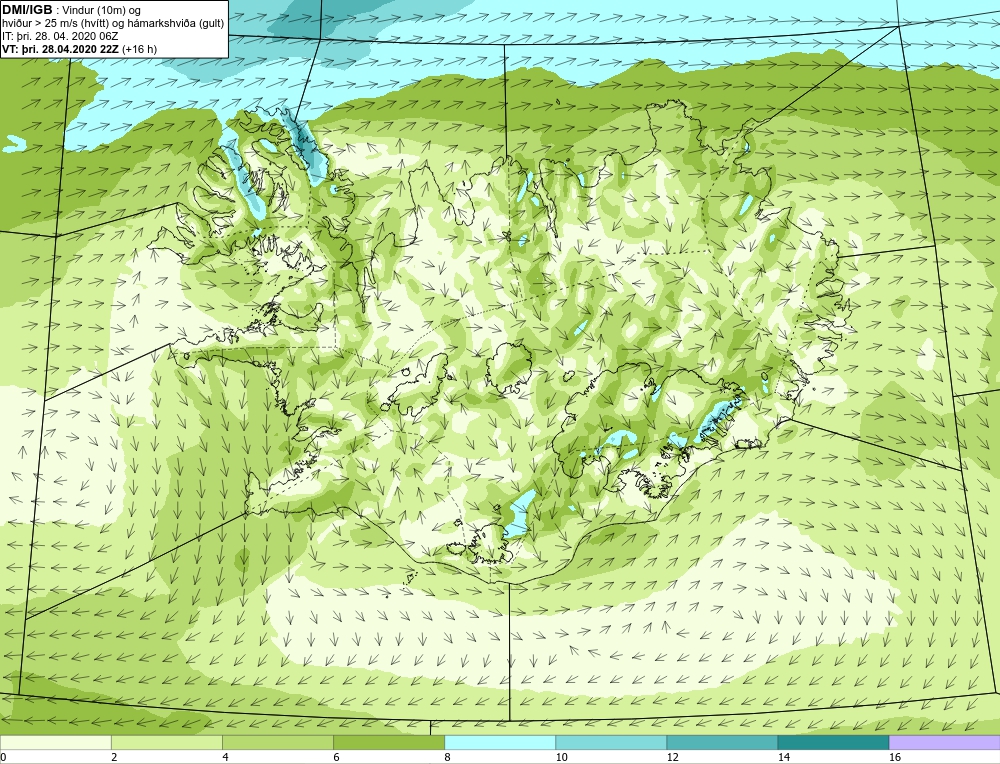
Task: Click the 0–2 m/s pale cream legend swatch
Action: click(x=55, y=743)
